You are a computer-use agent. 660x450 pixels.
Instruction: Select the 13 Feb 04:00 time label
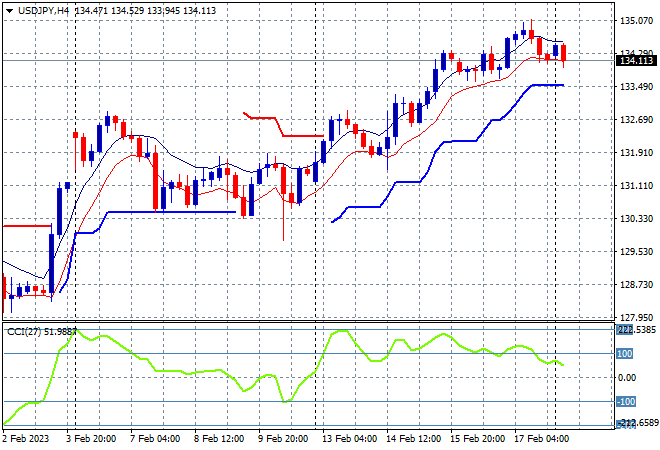[350, 439]
